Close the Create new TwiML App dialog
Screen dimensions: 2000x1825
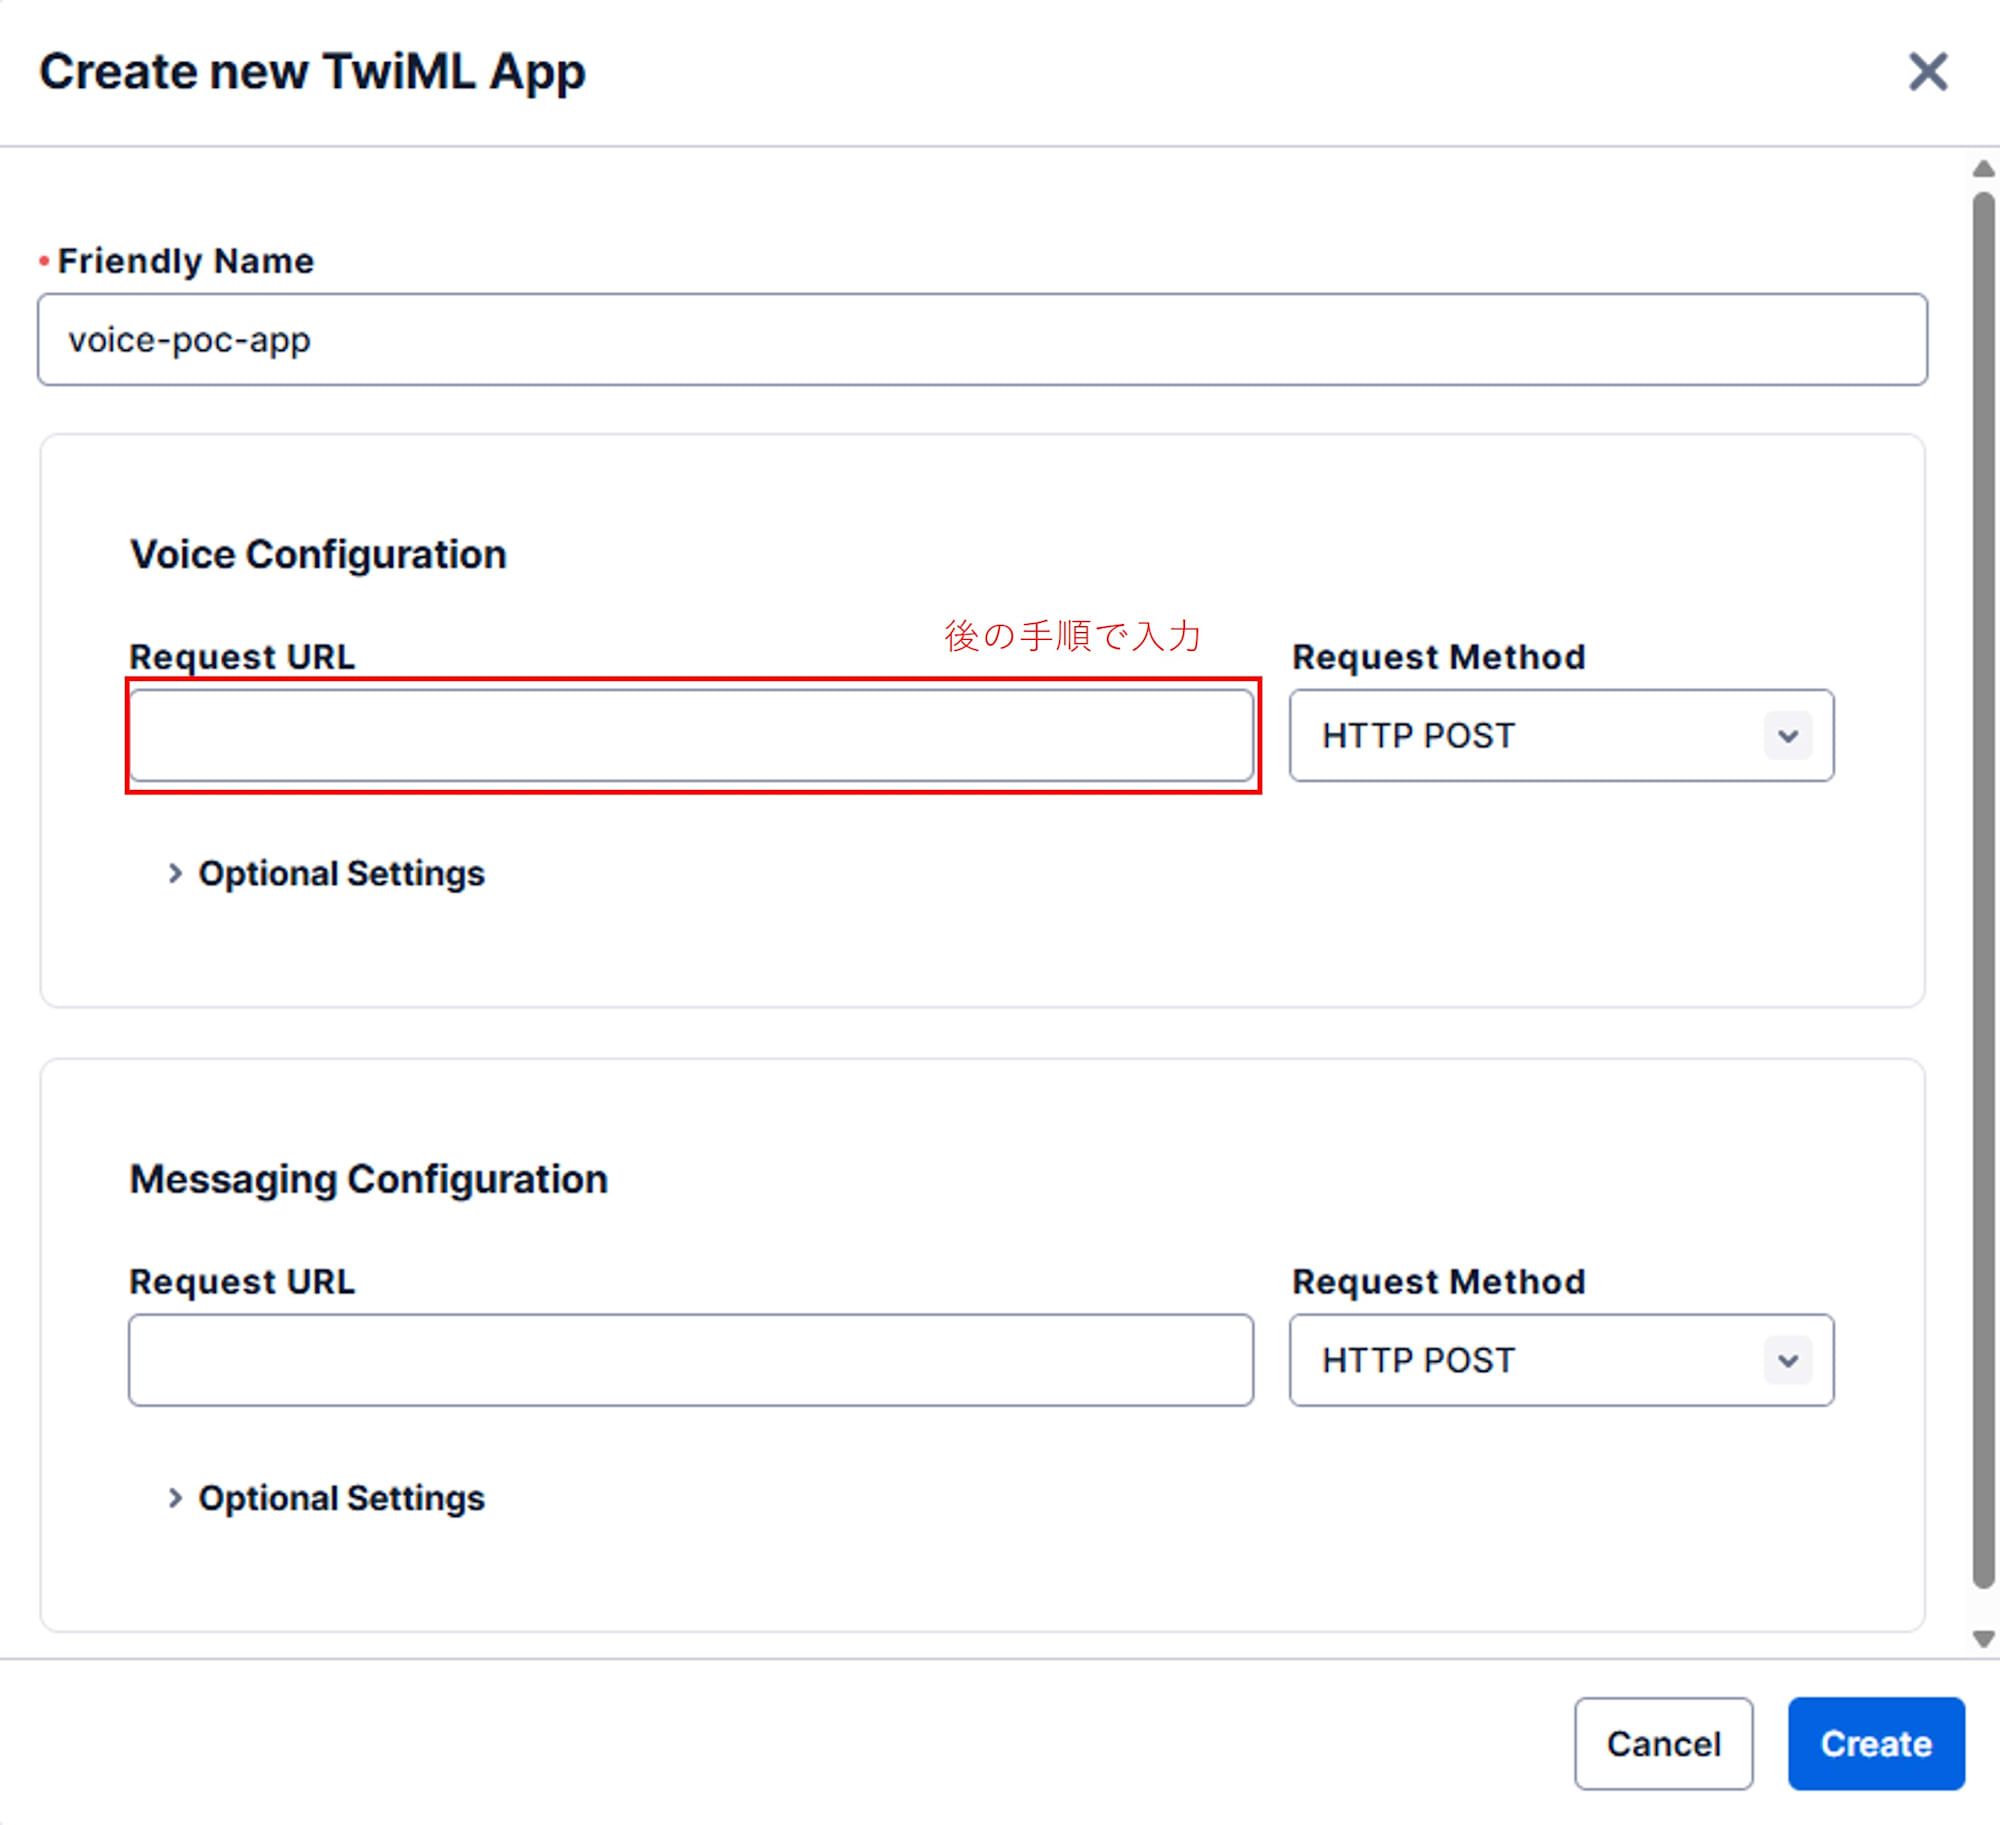pos(1927,72)
